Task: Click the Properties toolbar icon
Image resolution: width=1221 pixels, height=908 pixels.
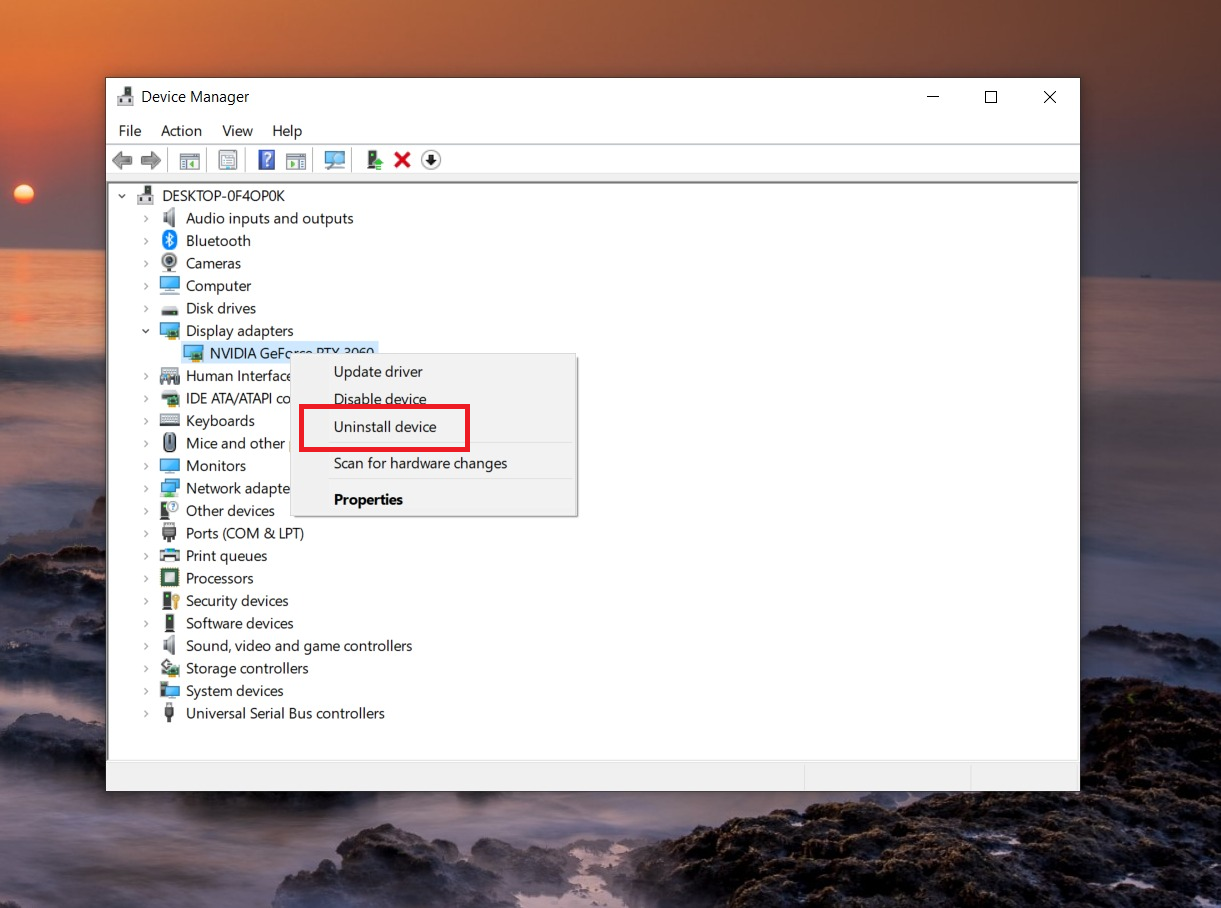Action: click(x=228, y=160)
